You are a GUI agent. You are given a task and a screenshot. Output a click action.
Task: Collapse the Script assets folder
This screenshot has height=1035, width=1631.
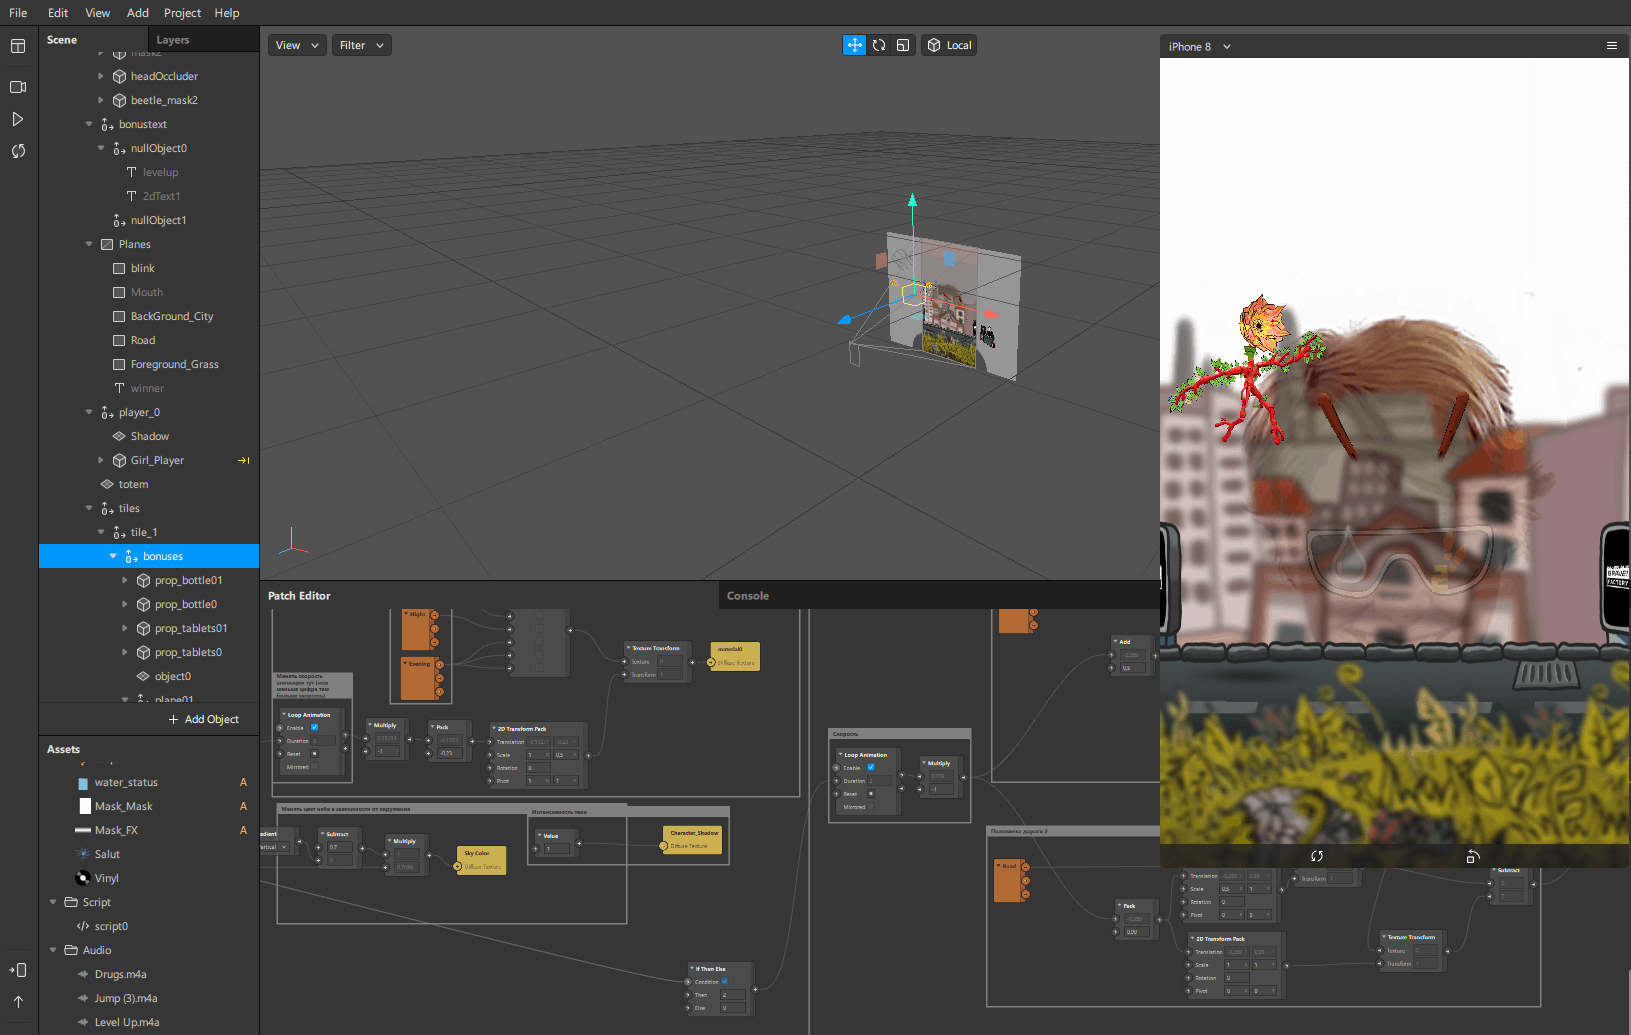click(53, 902)
